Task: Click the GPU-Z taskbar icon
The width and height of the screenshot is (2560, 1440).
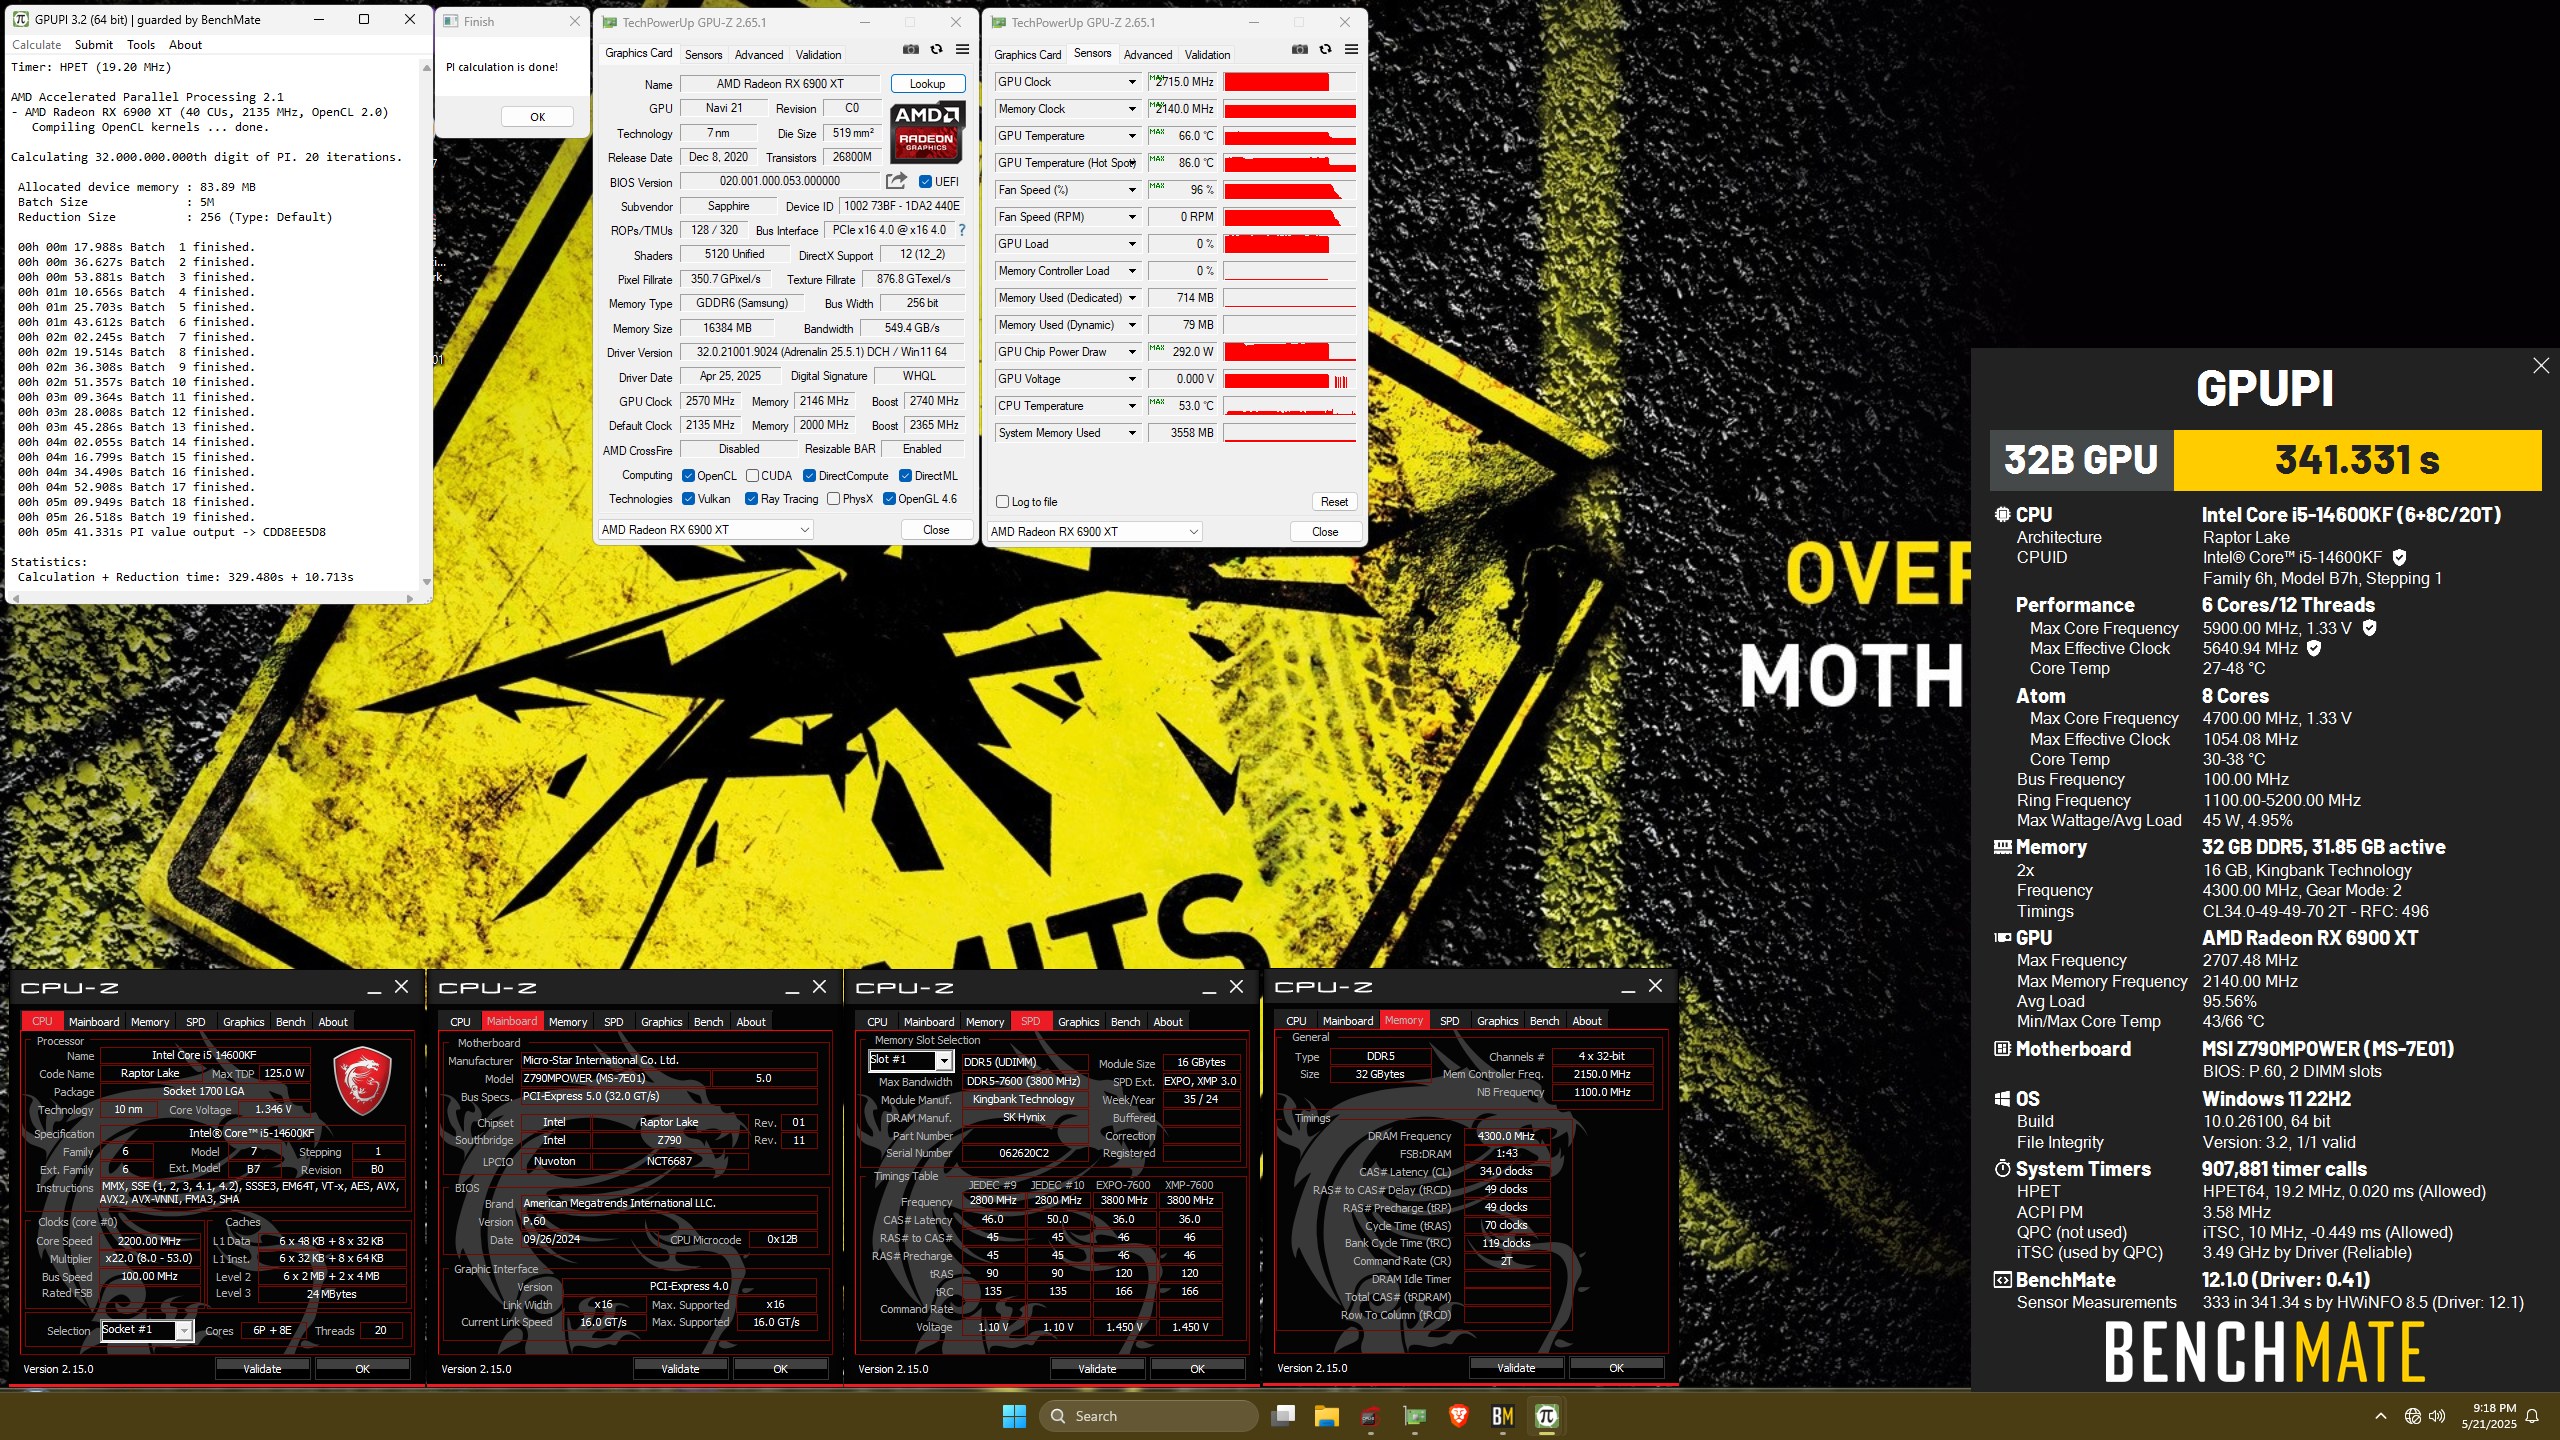Action: coord(1414,1416)
